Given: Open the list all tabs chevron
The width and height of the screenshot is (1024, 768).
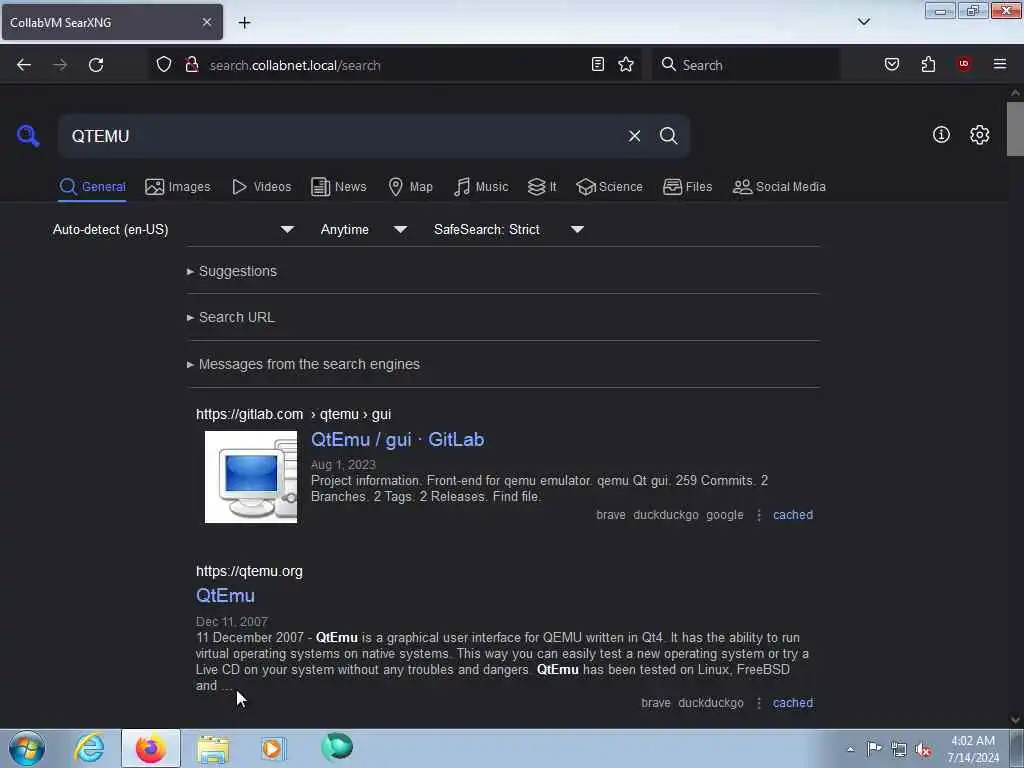Looking at the screenshot, I should [x=864, y=22].
